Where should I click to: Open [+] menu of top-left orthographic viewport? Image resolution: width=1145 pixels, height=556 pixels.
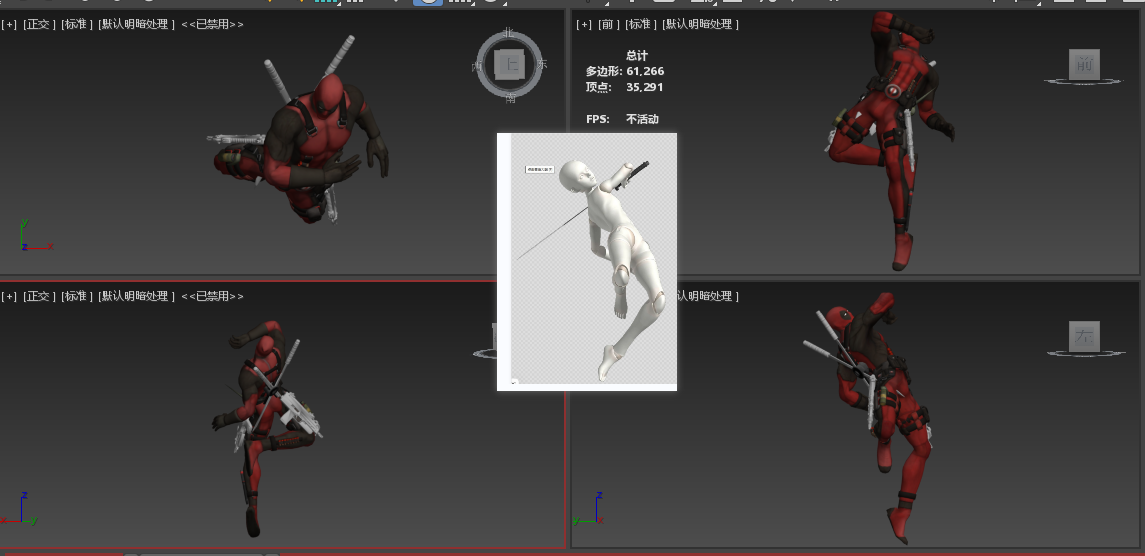click(9, 24)
